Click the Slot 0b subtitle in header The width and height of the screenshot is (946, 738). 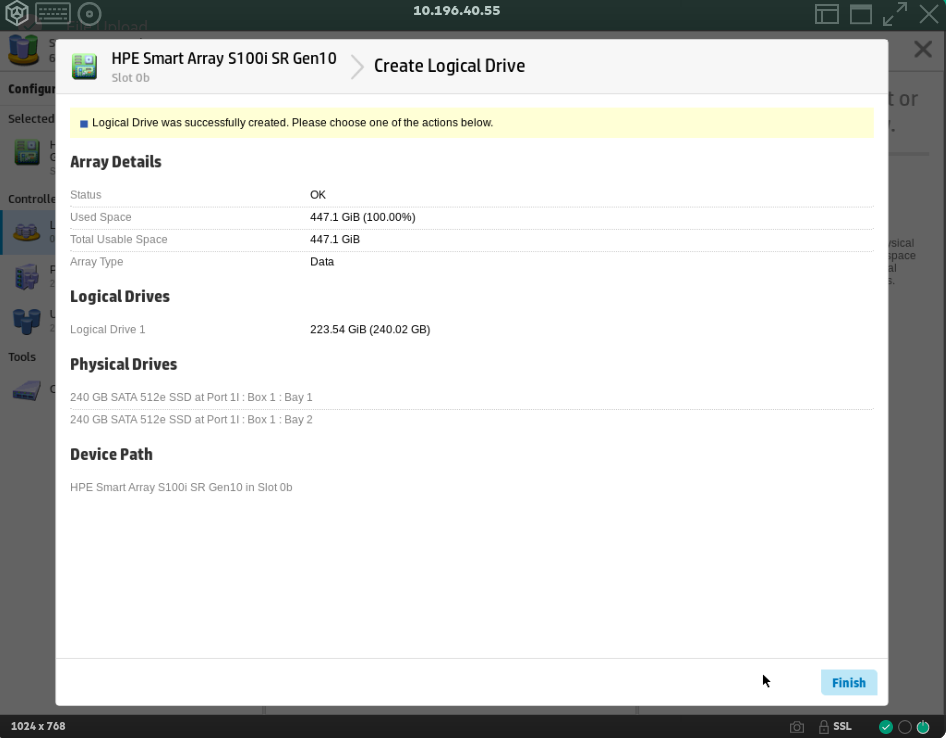click(x=130, y=78)
